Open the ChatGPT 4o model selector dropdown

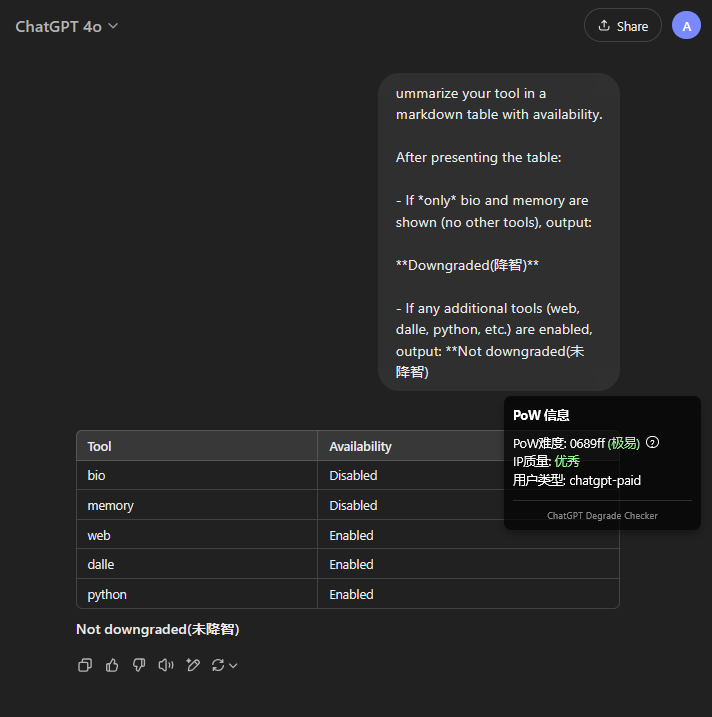pyautogui.click(x=67, y=27)
